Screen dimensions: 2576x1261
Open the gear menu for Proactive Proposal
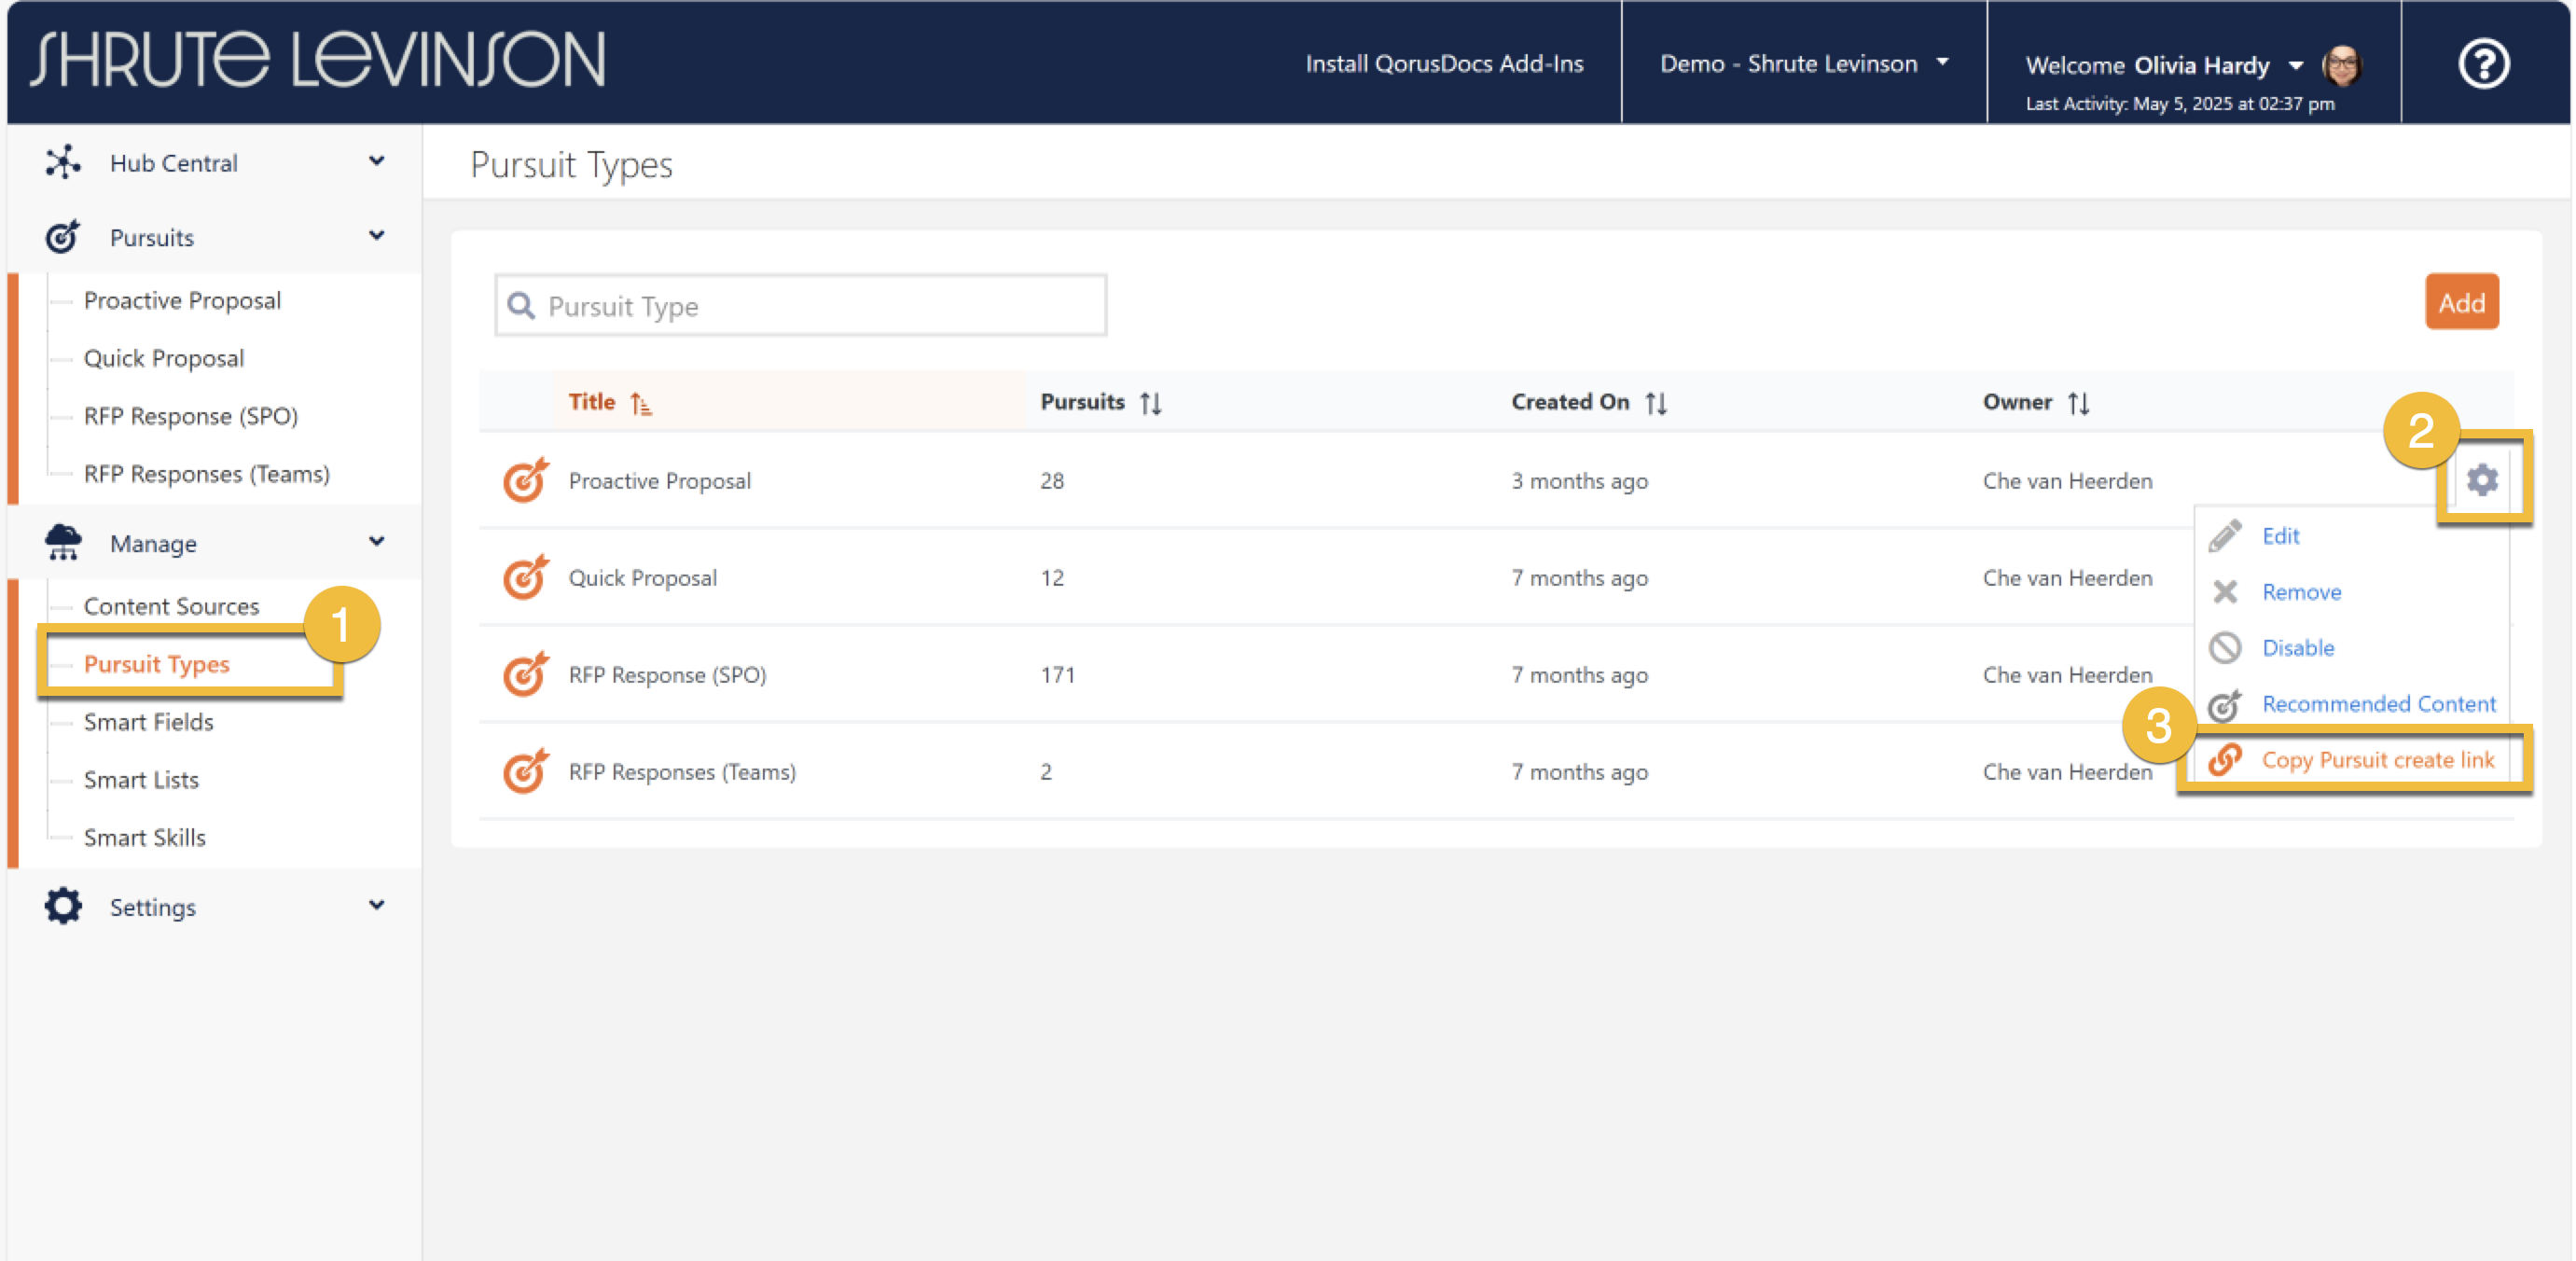(x=2482, y=480)
